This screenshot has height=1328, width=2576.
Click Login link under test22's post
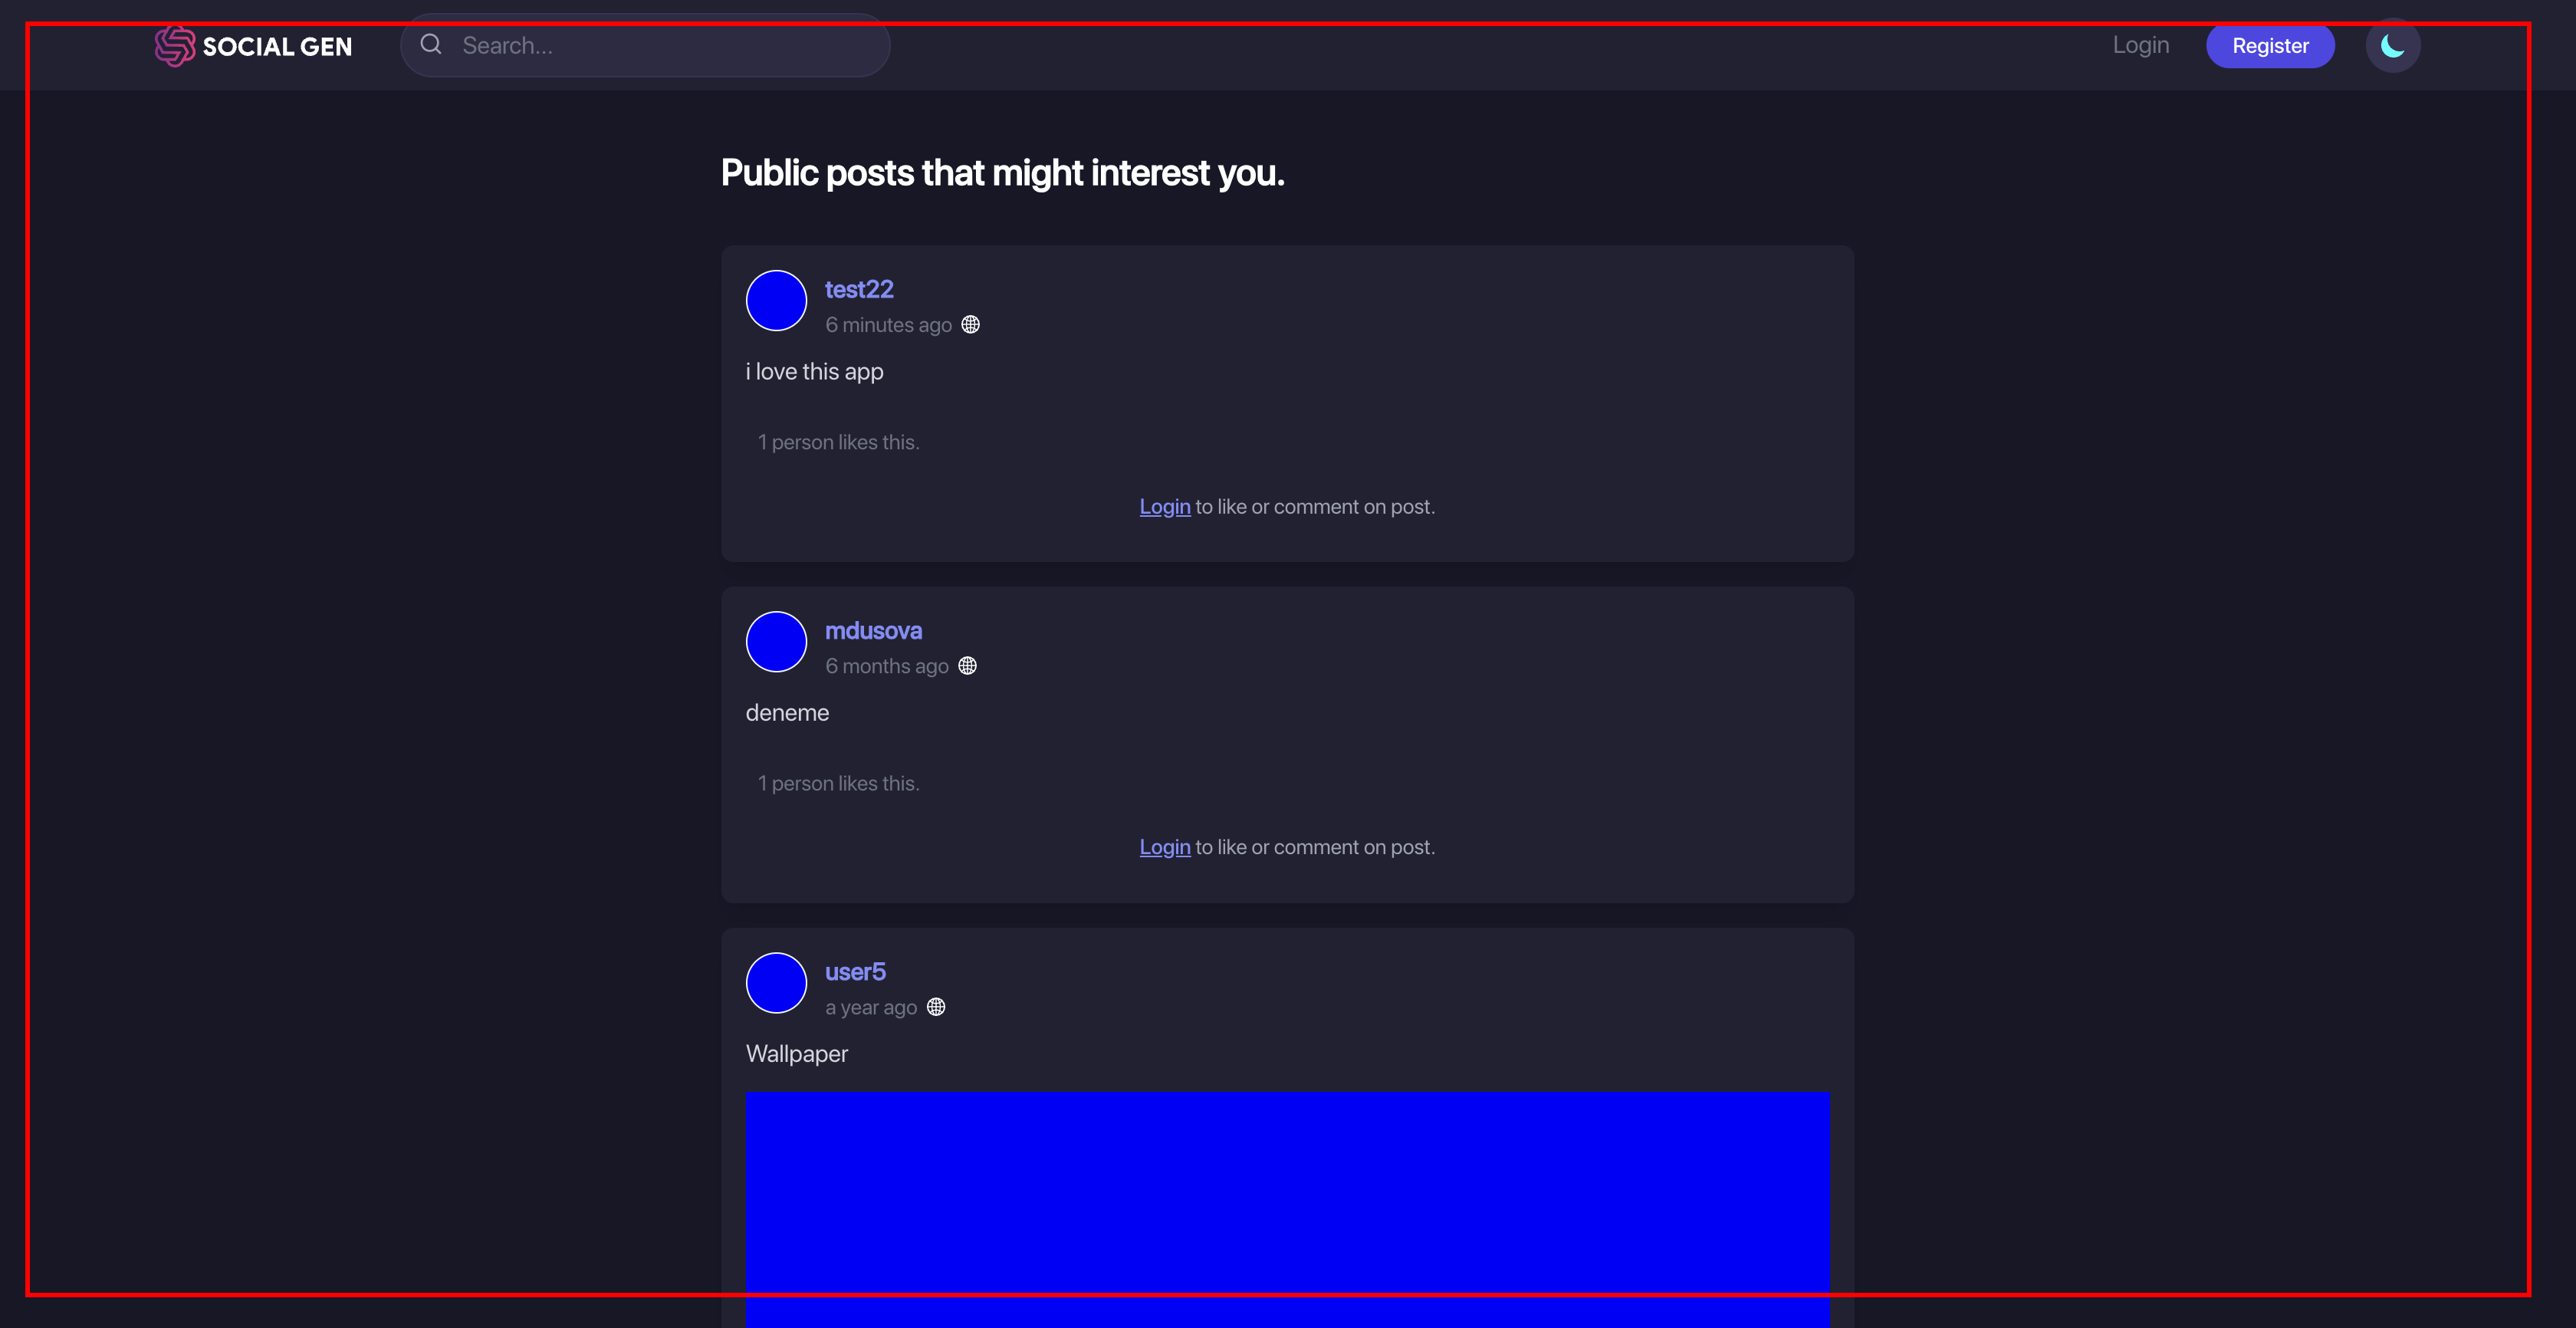point(1165,507)
